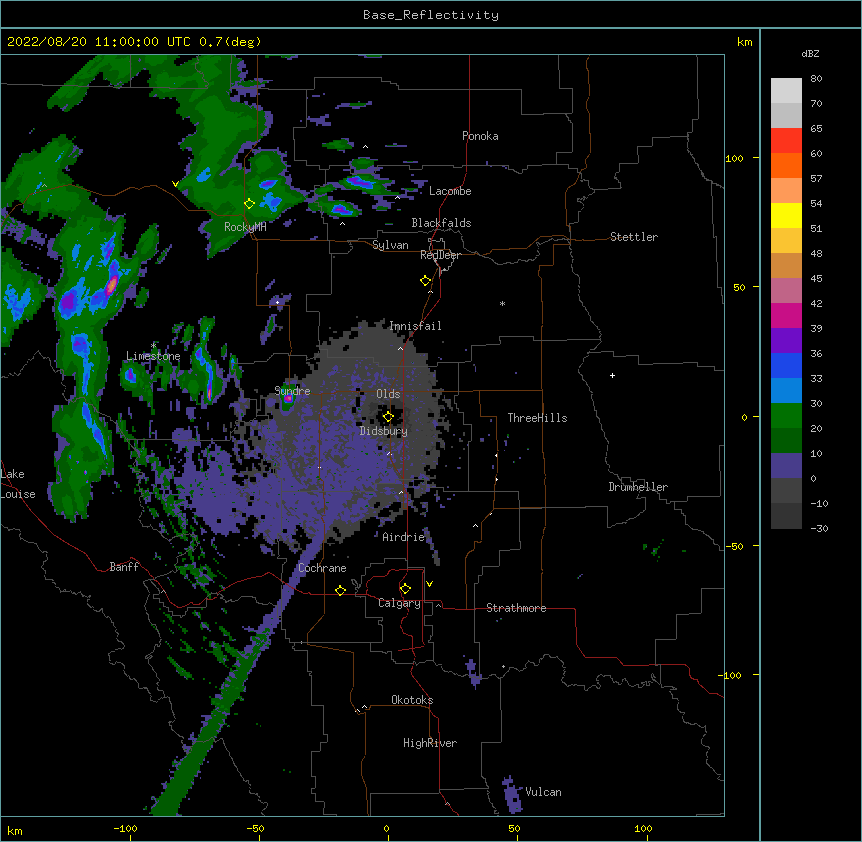This screenshot has width=862, height=842.
Task: Click the bright green 20-30 dBZ legend swatch
Action: [786, 416]
